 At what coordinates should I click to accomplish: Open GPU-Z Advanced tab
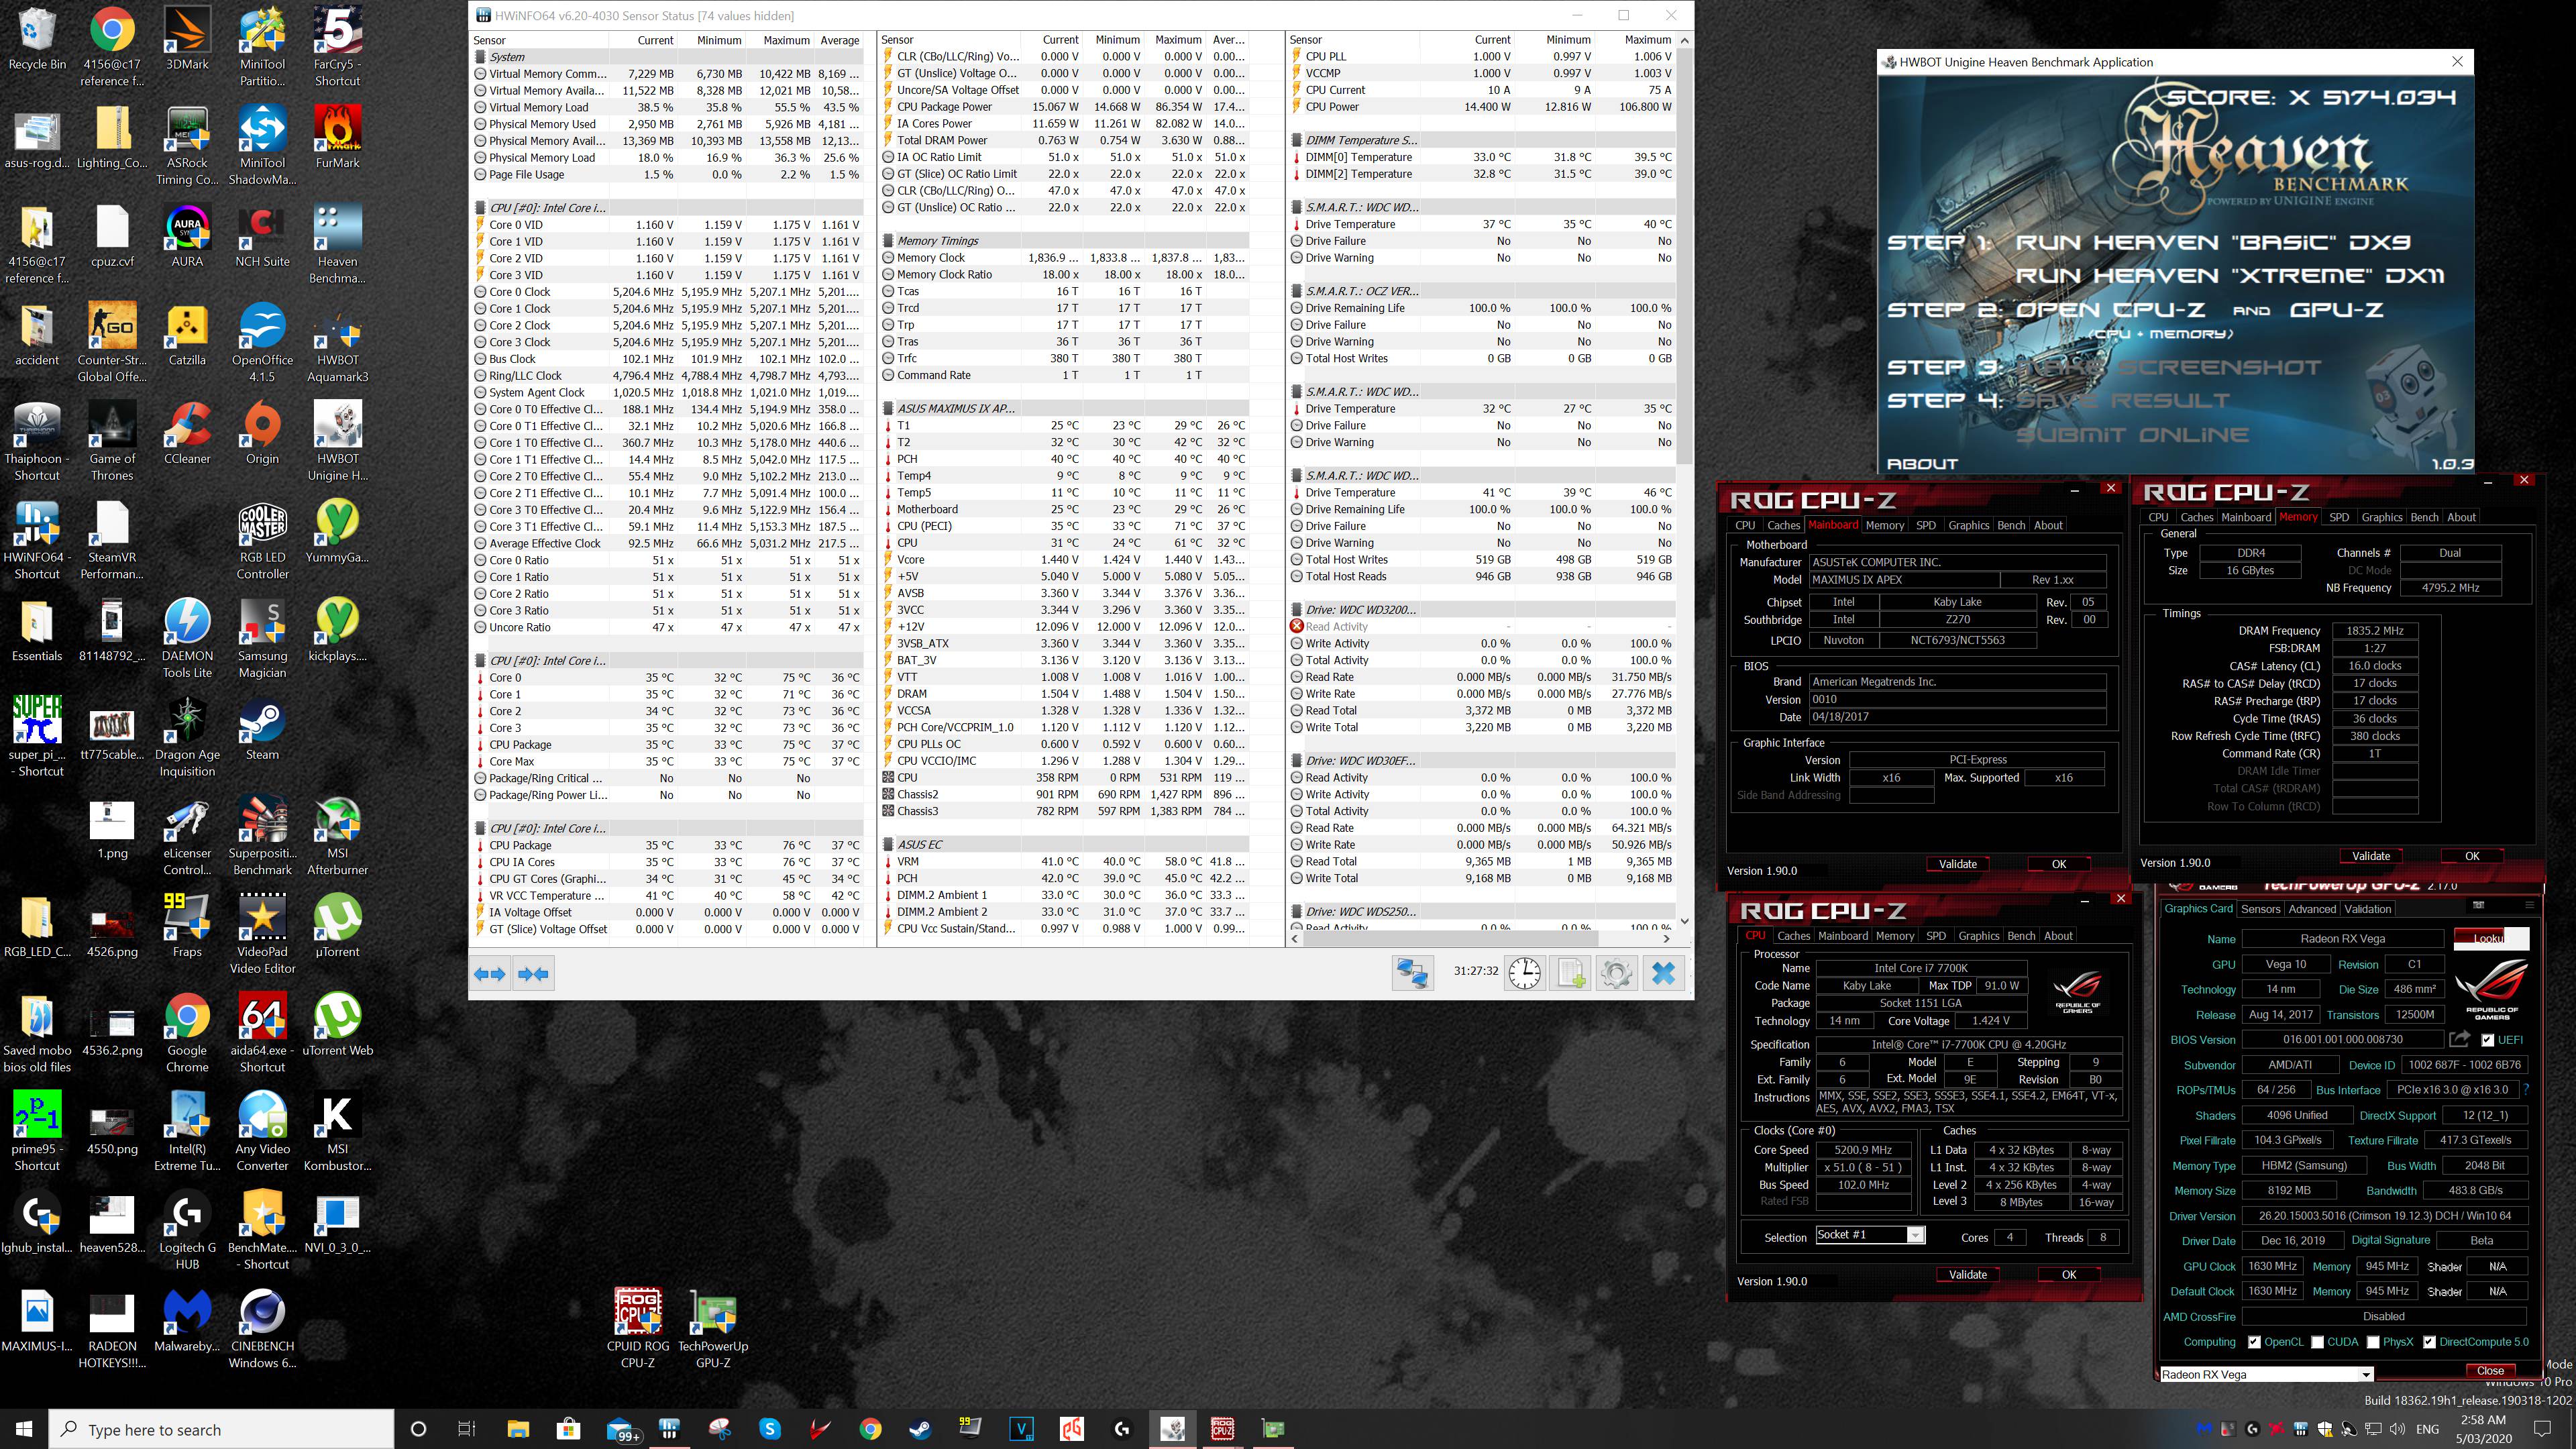pos(2312,909)
